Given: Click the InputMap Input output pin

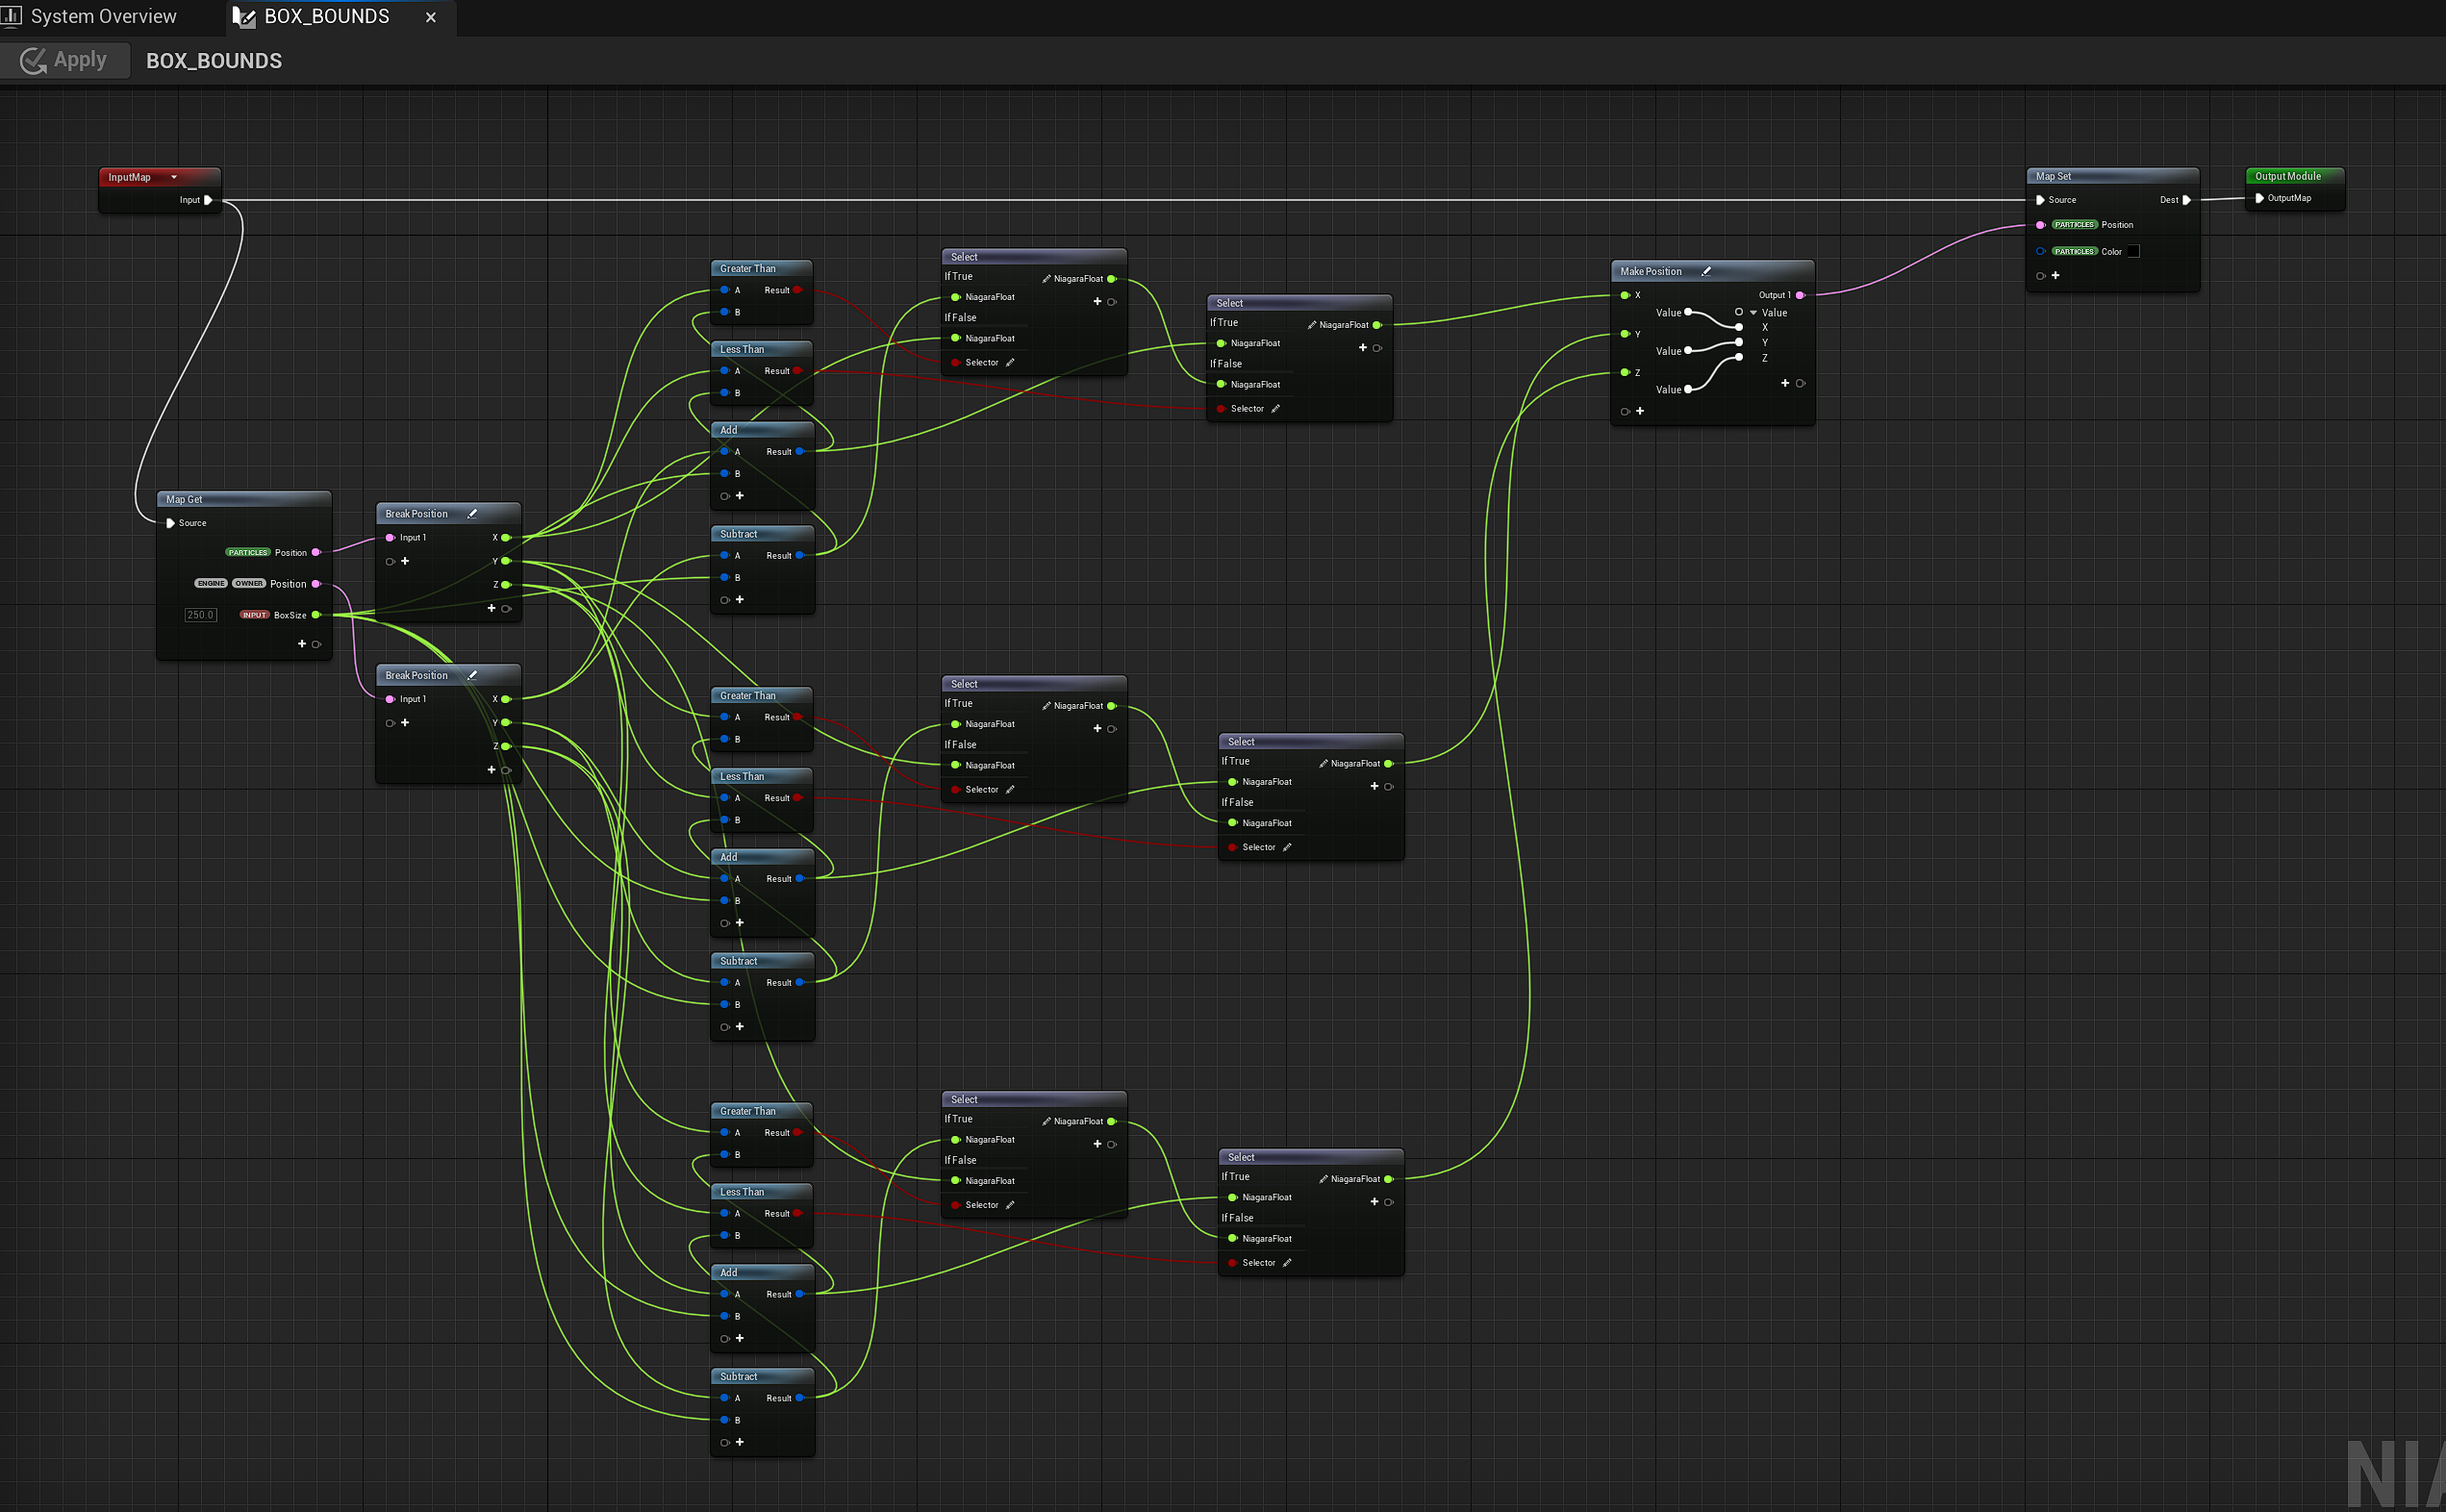Looking at the screenshot, I should (208, 200).
